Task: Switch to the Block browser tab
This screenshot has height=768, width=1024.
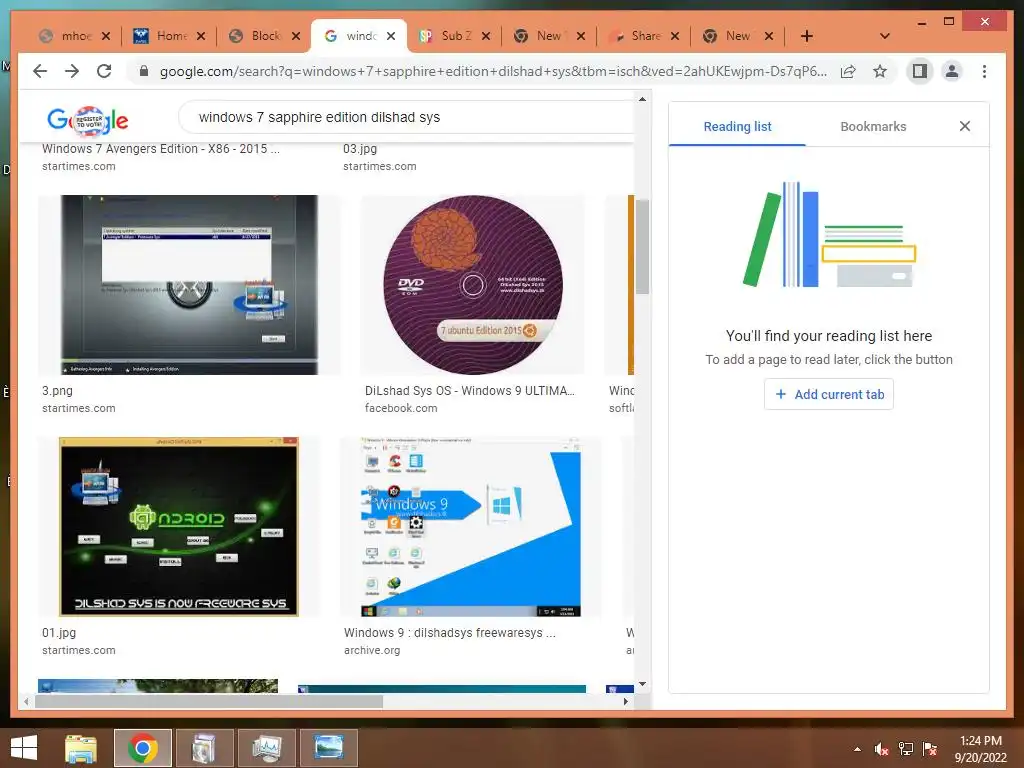Action: (x=256, y=36)
